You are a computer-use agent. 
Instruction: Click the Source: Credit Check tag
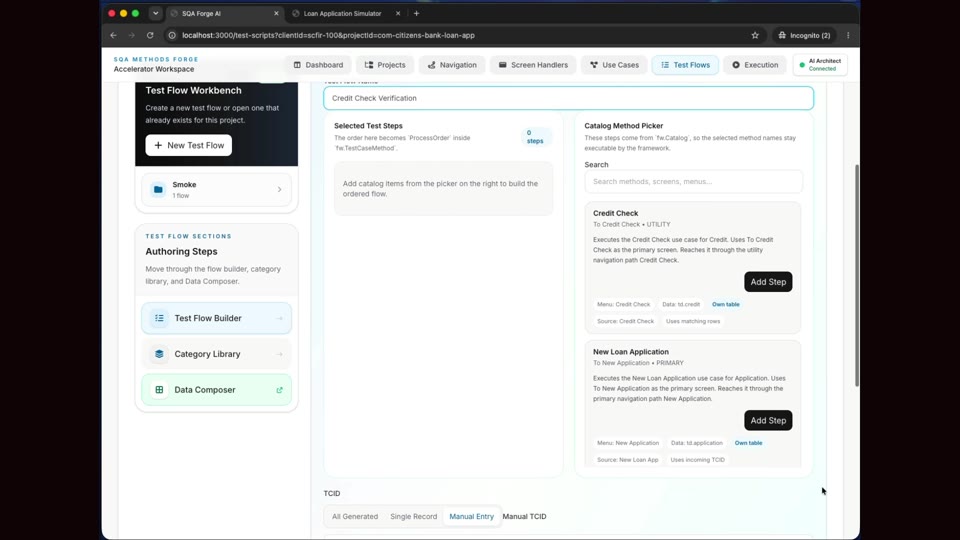coord(625,321)
